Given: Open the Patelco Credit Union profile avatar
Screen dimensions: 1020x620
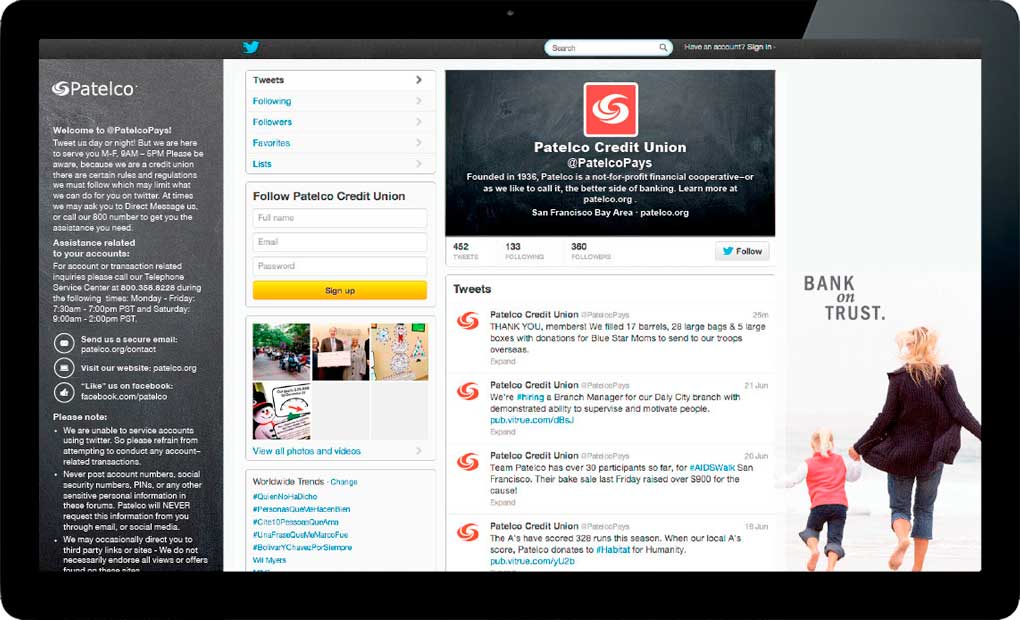Looking at the screenshot, I should [x=610, y=109].
